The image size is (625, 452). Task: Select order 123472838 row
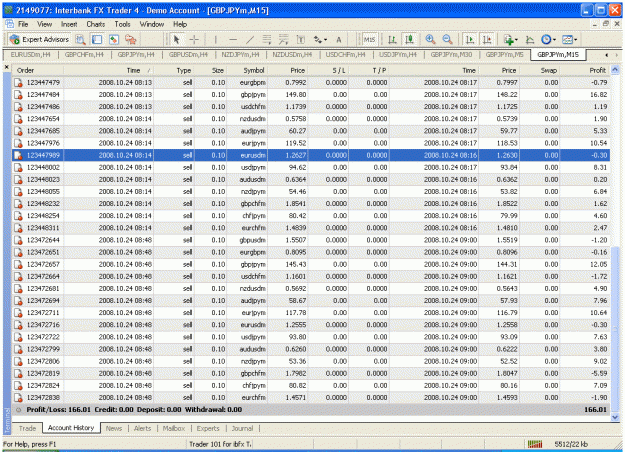tap(311, 397)
